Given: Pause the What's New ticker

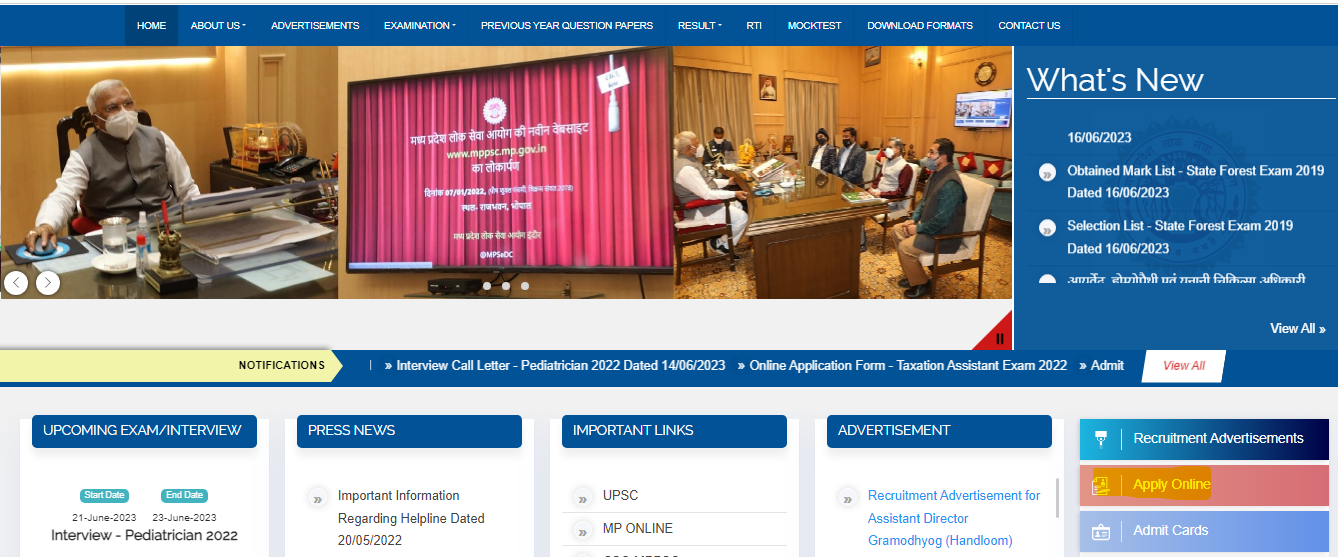Looking at the screenshot, I should point(999,338).
